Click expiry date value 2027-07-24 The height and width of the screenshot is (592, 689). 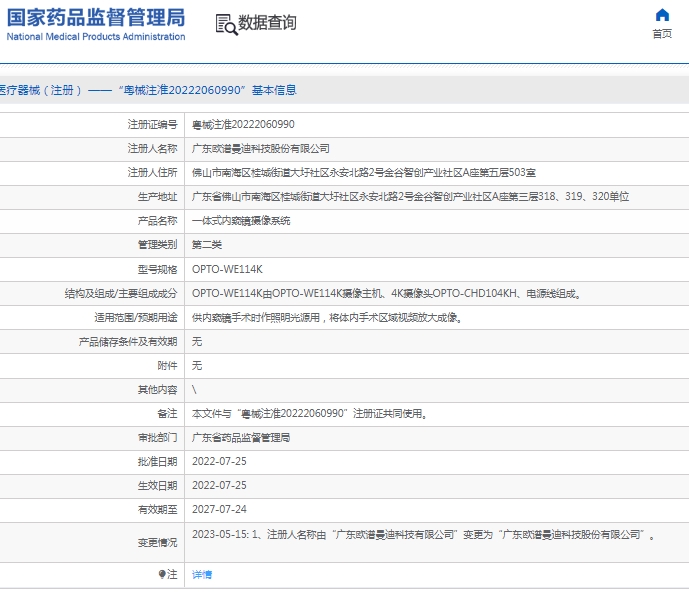click(219, 509)
